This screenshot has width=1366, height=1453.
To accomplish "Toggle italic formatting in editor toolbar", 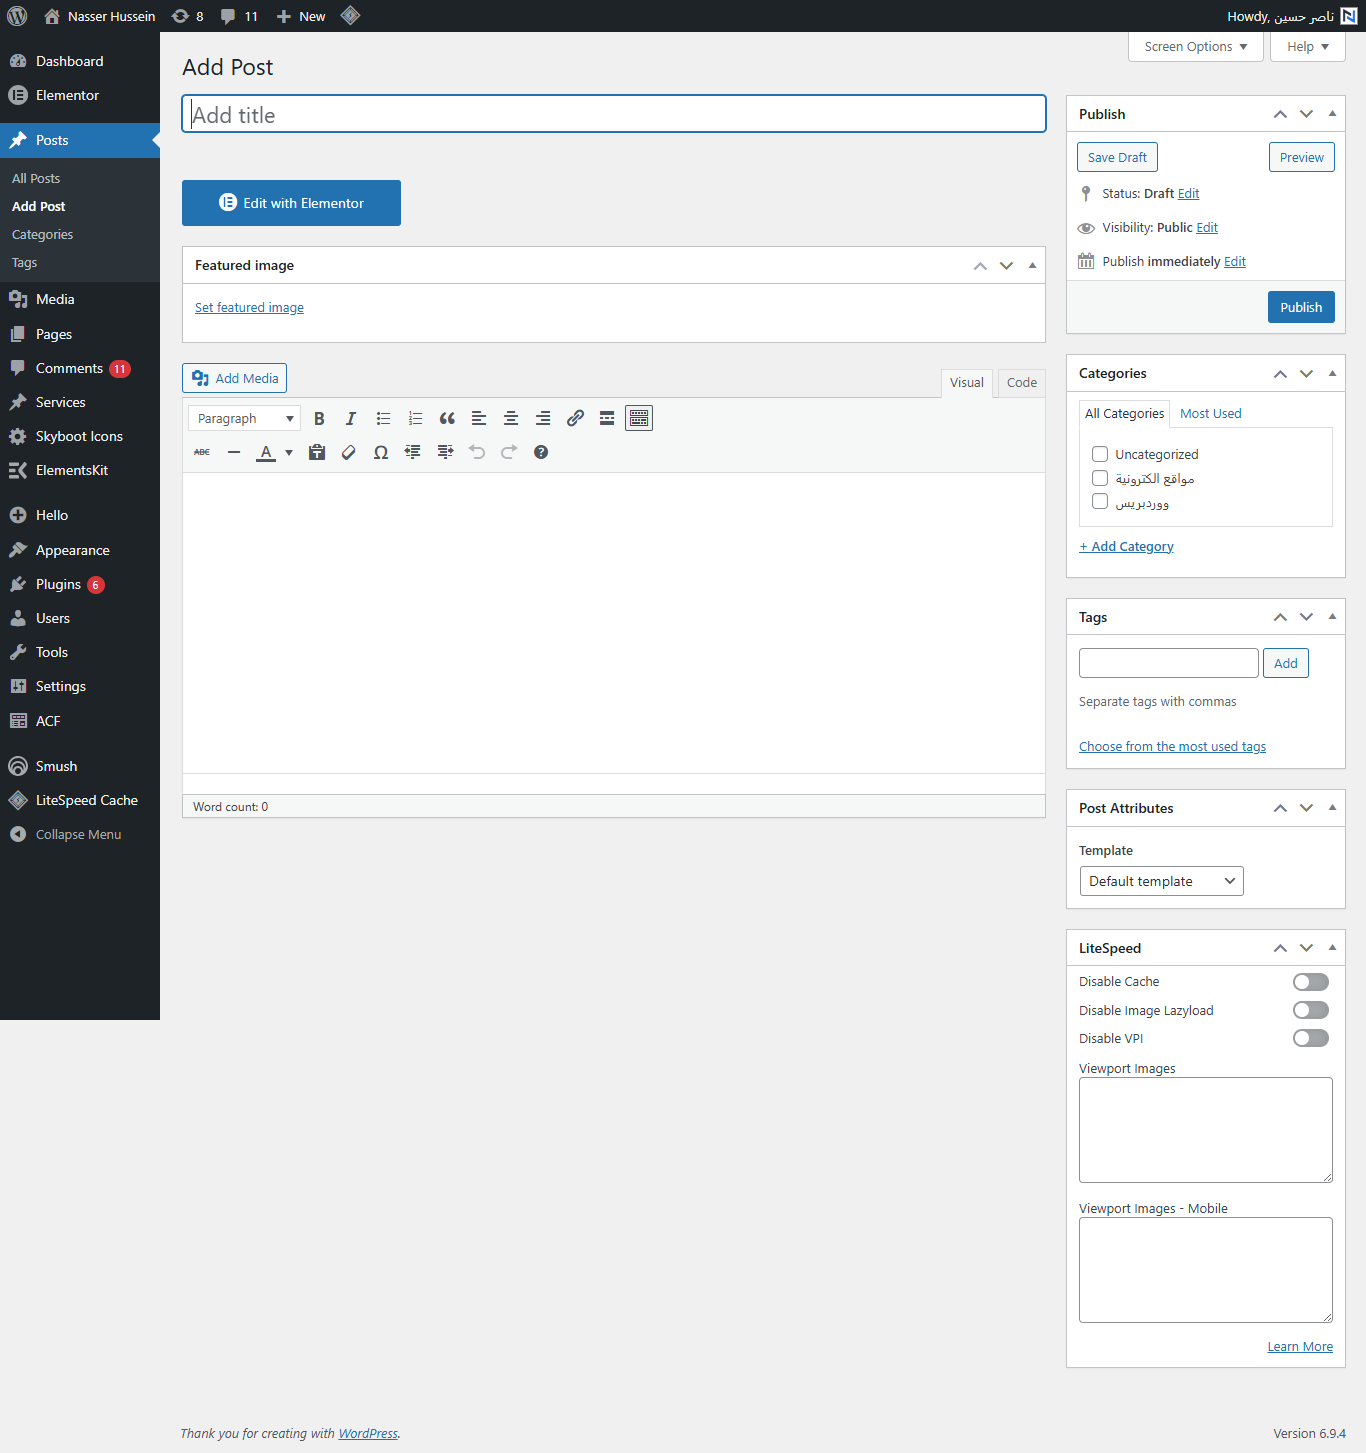I will pos(351,418).
